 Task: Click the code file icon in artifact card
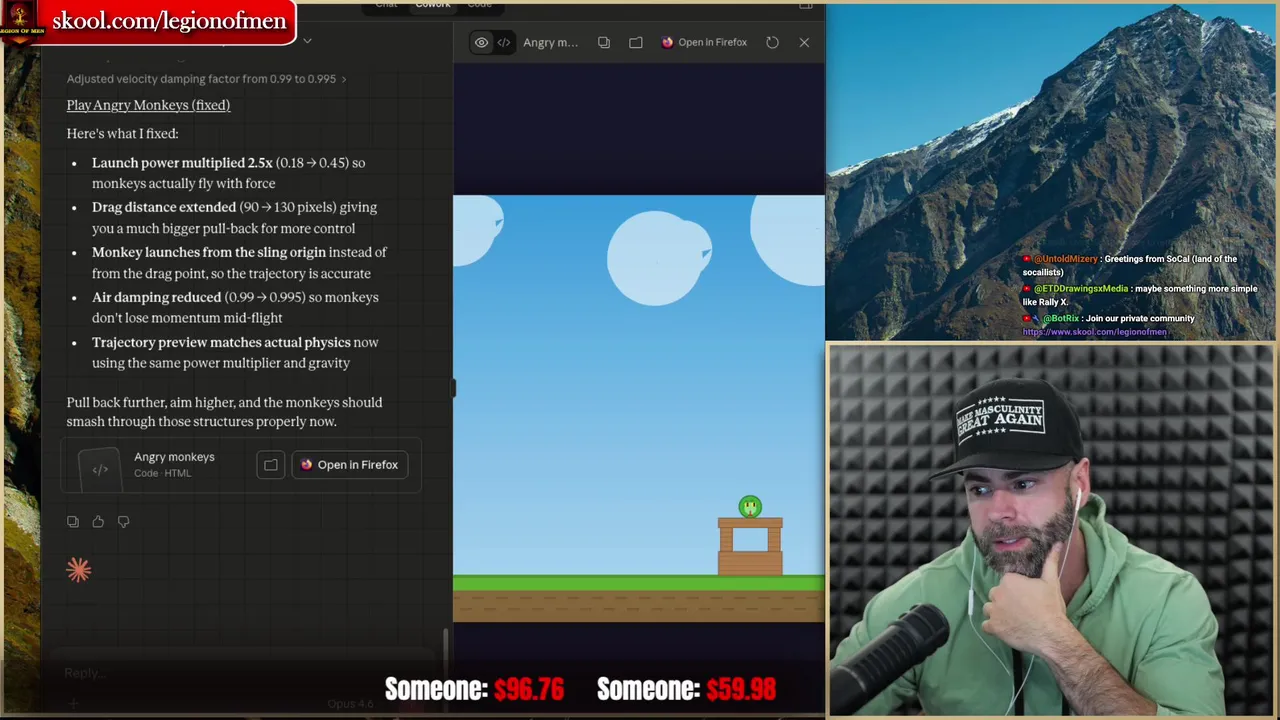[x=100, y=468]
